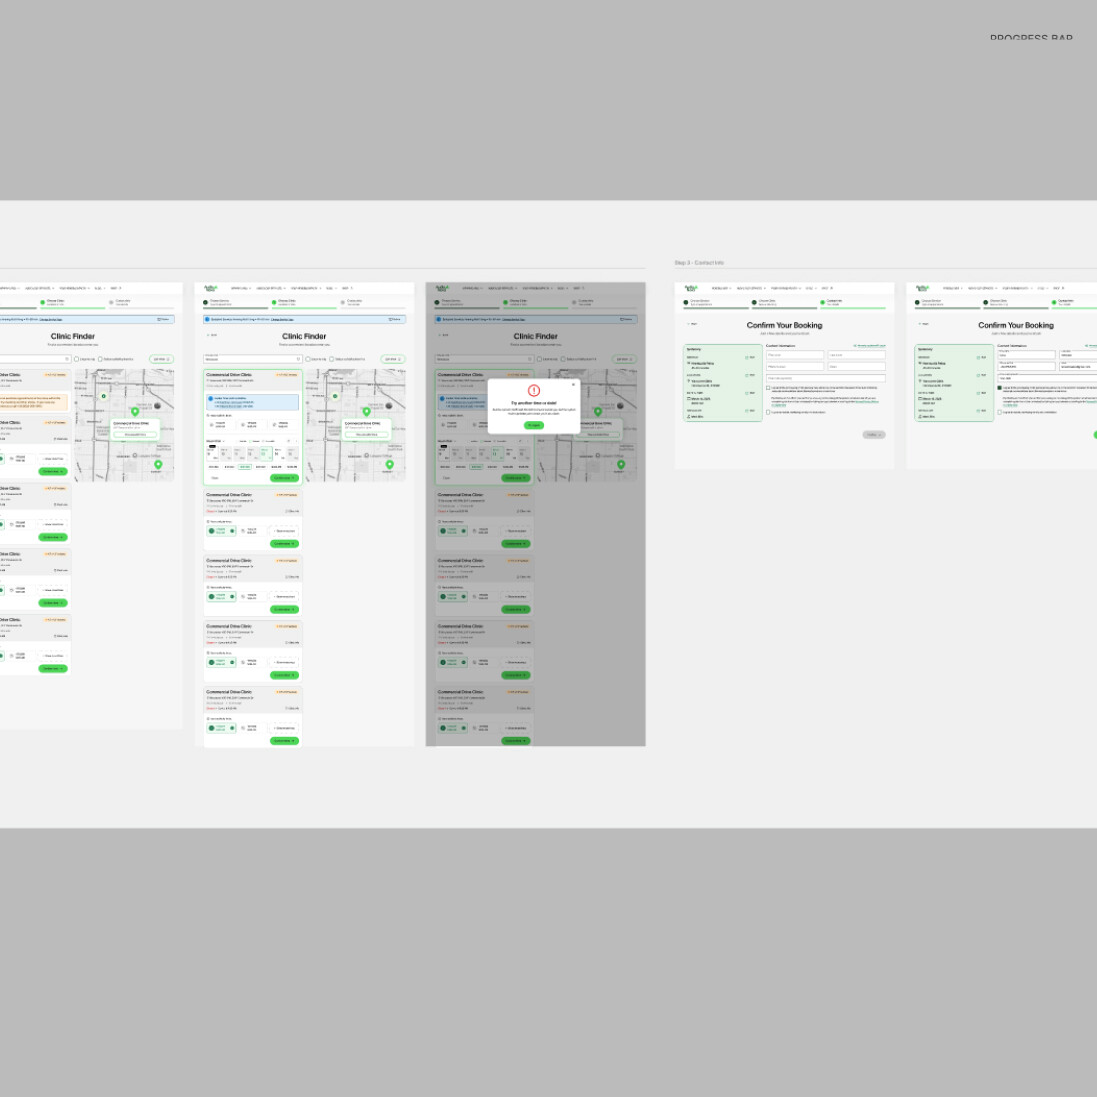Click last name field in empty booking form
This screenshot has width=1097, height=1097.
pos(856,355)
